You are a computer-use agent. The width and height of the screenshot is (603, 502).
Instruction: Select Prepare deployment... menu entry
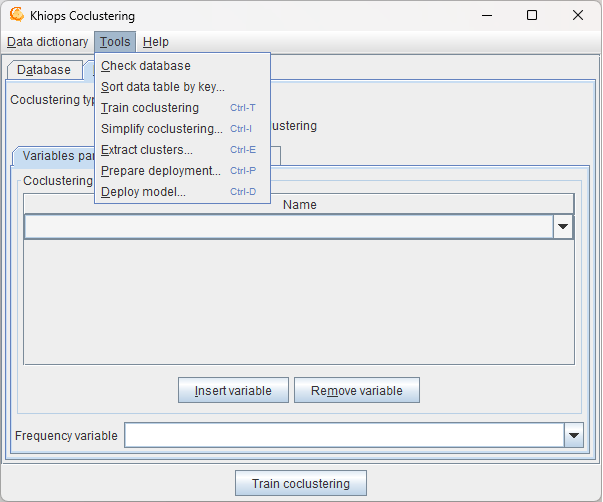[182, 171]
